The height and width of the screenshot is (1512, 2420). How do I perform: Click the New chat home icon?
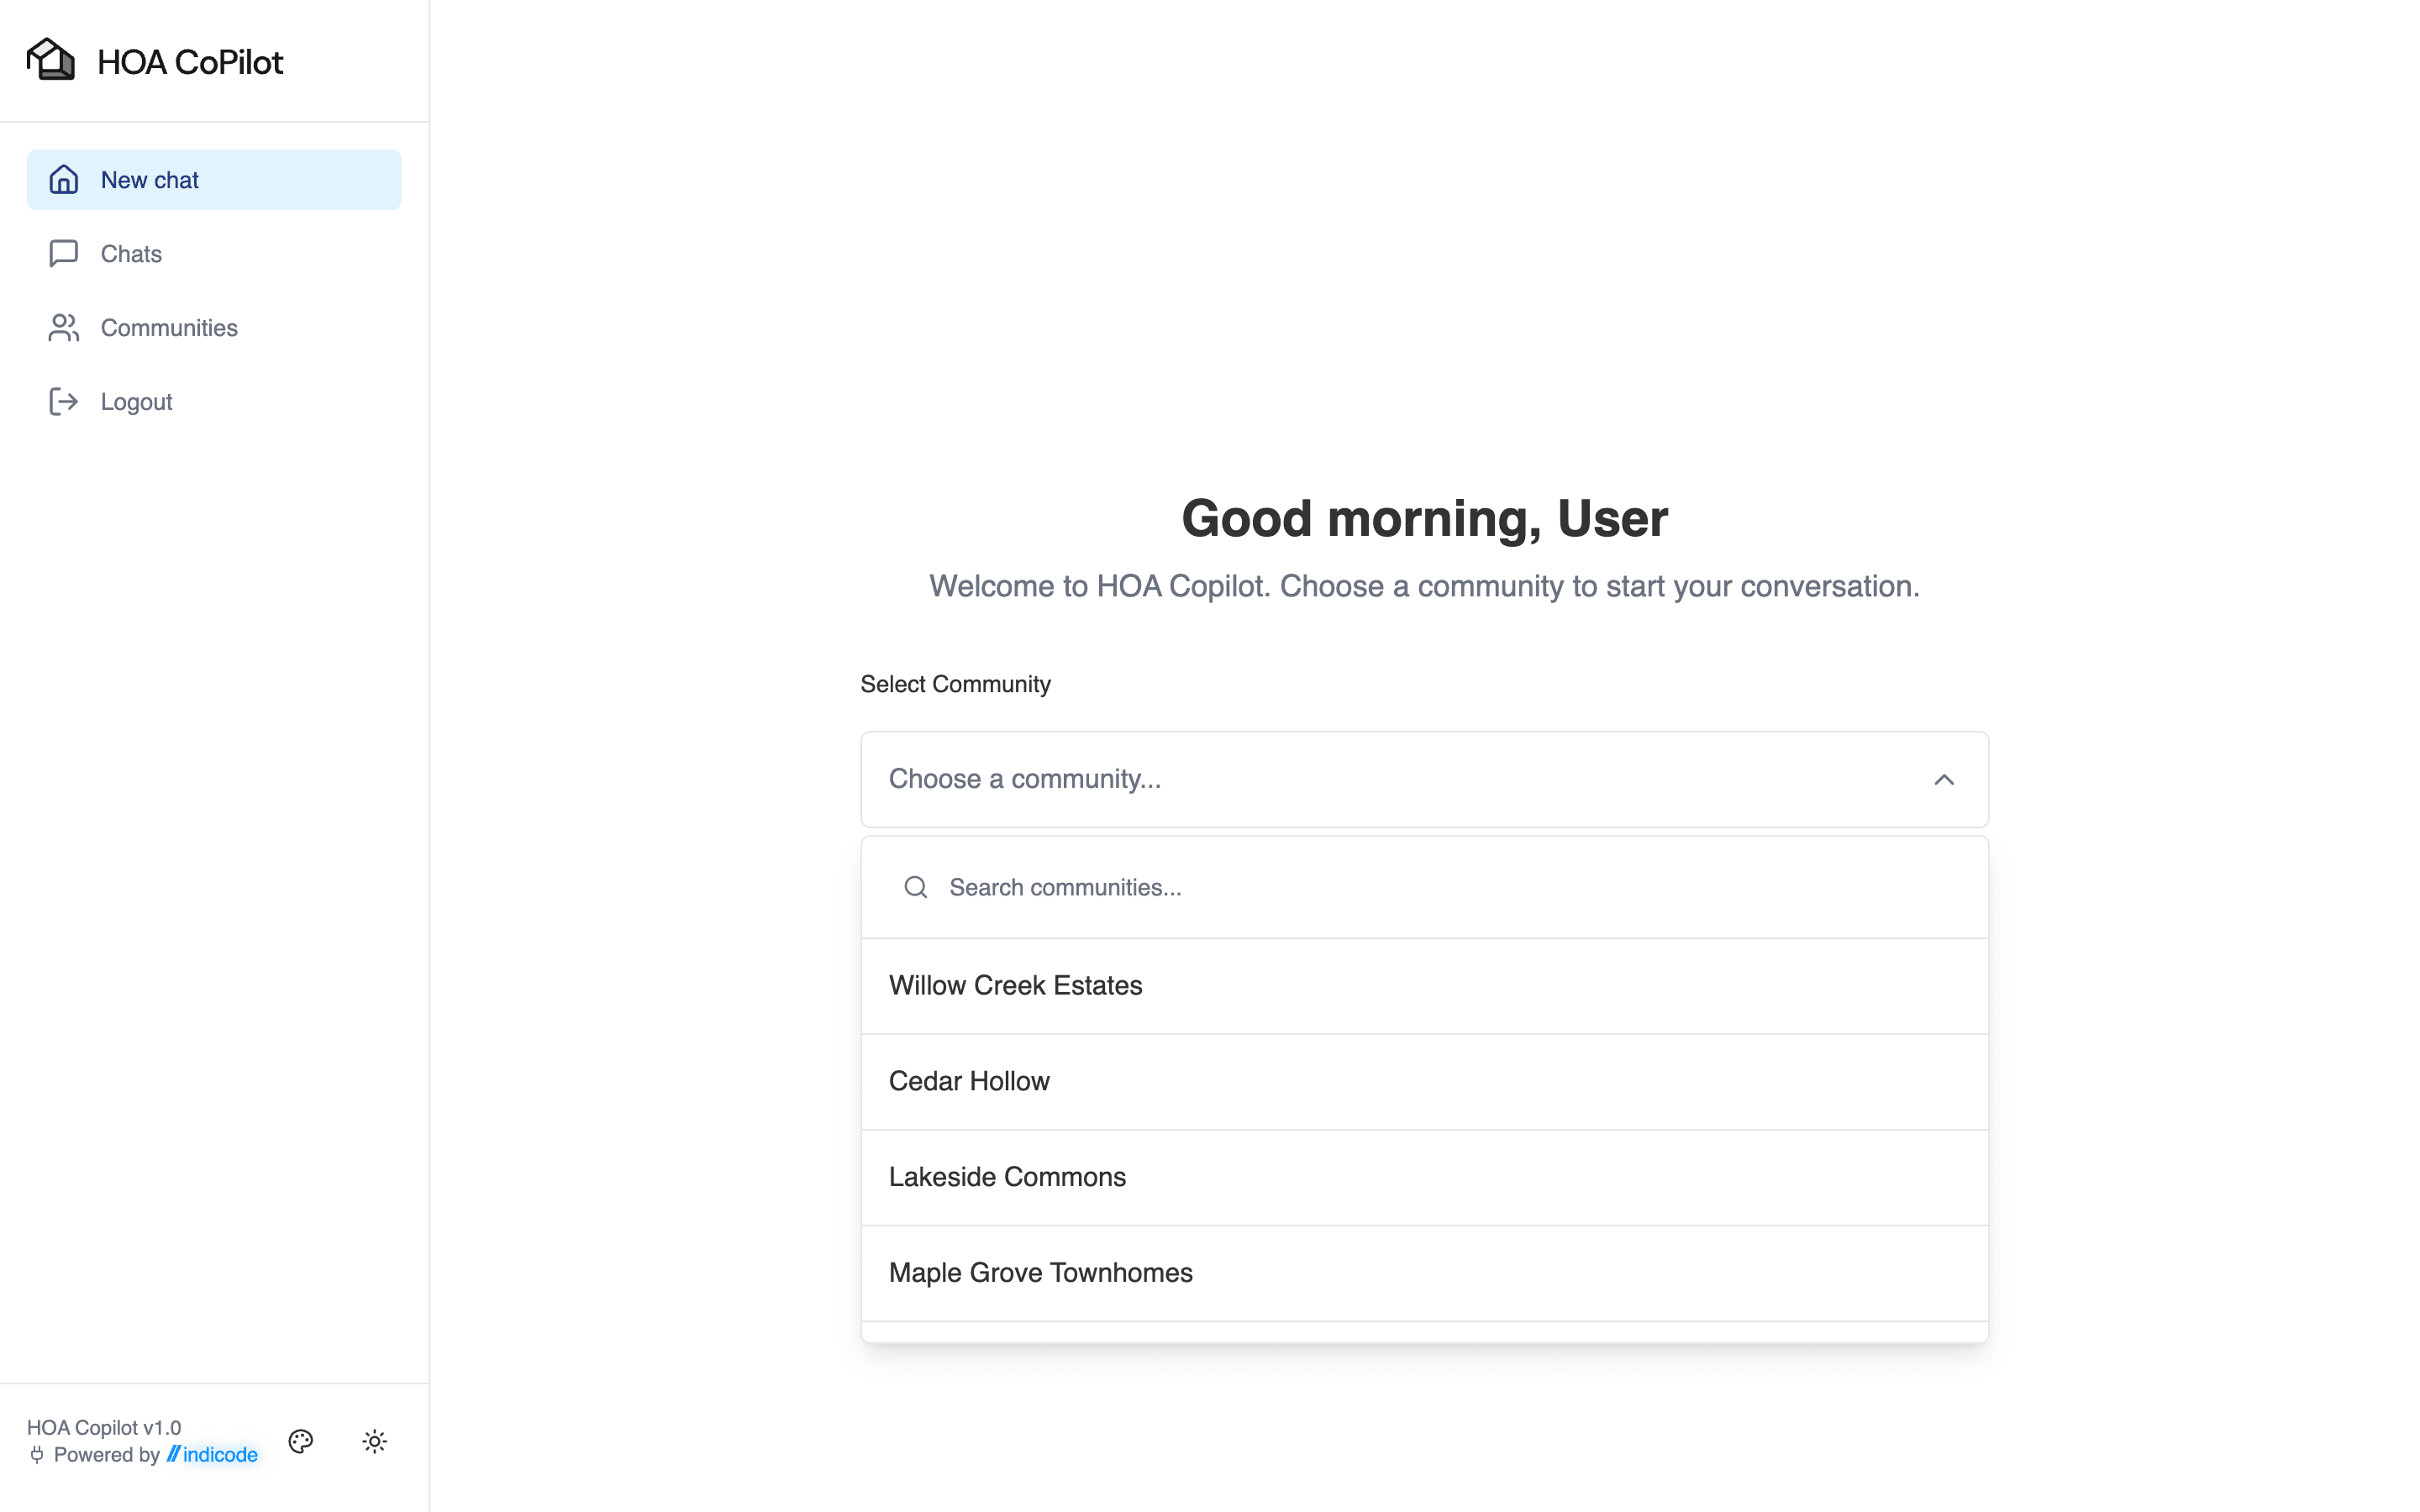(64, 180)
